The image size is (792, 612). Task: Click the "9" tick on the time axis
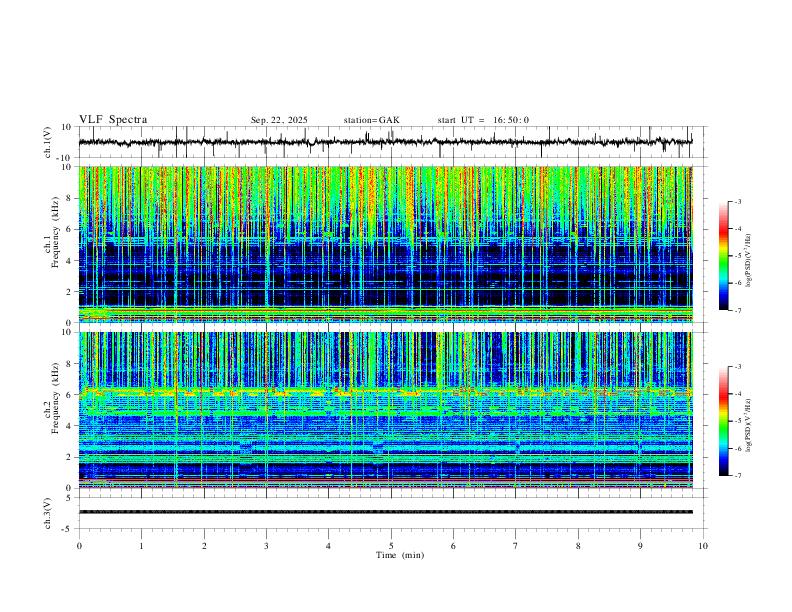click(640, 546)
